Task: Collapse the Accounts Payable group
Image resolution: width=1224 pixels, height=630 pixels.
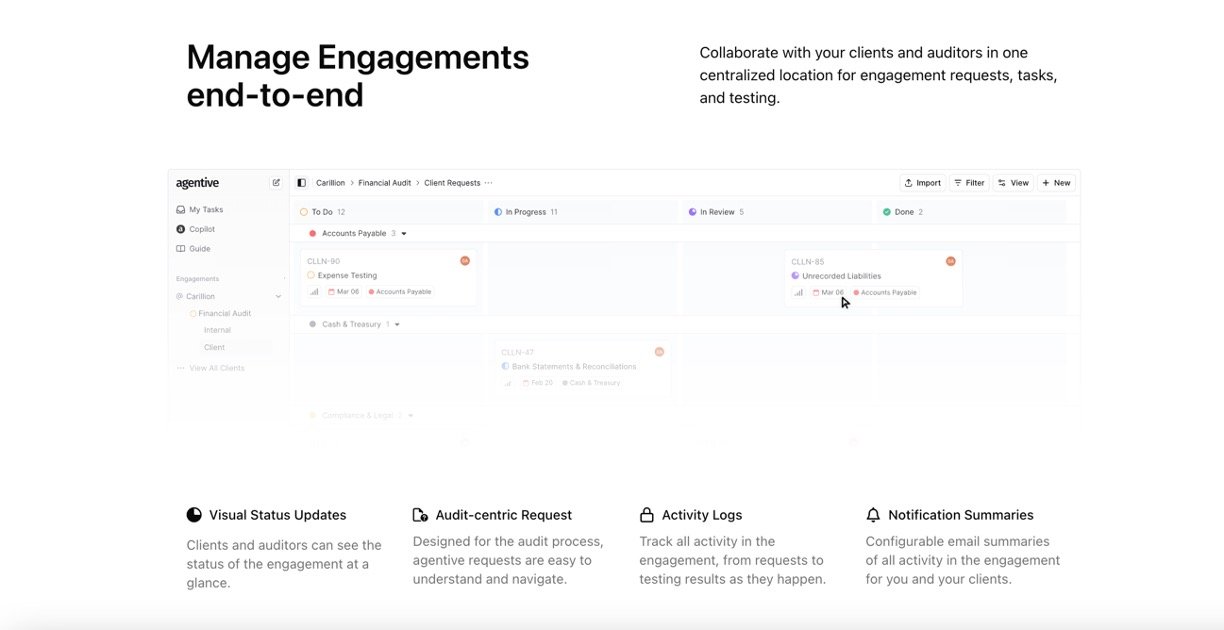Action: pyautogui.click(x=404, y=234)
